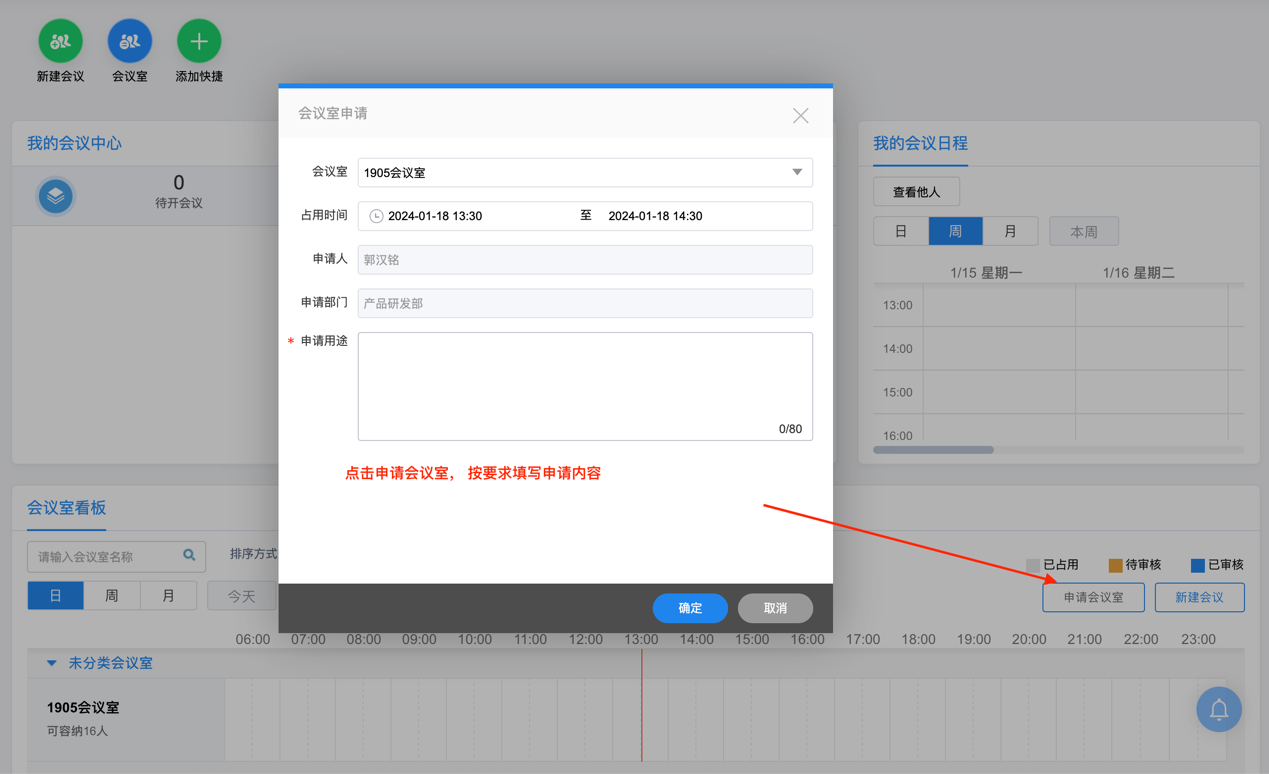The image size is (1269, 774).
Task: Click the notification bell icon
Action: 1219,710
